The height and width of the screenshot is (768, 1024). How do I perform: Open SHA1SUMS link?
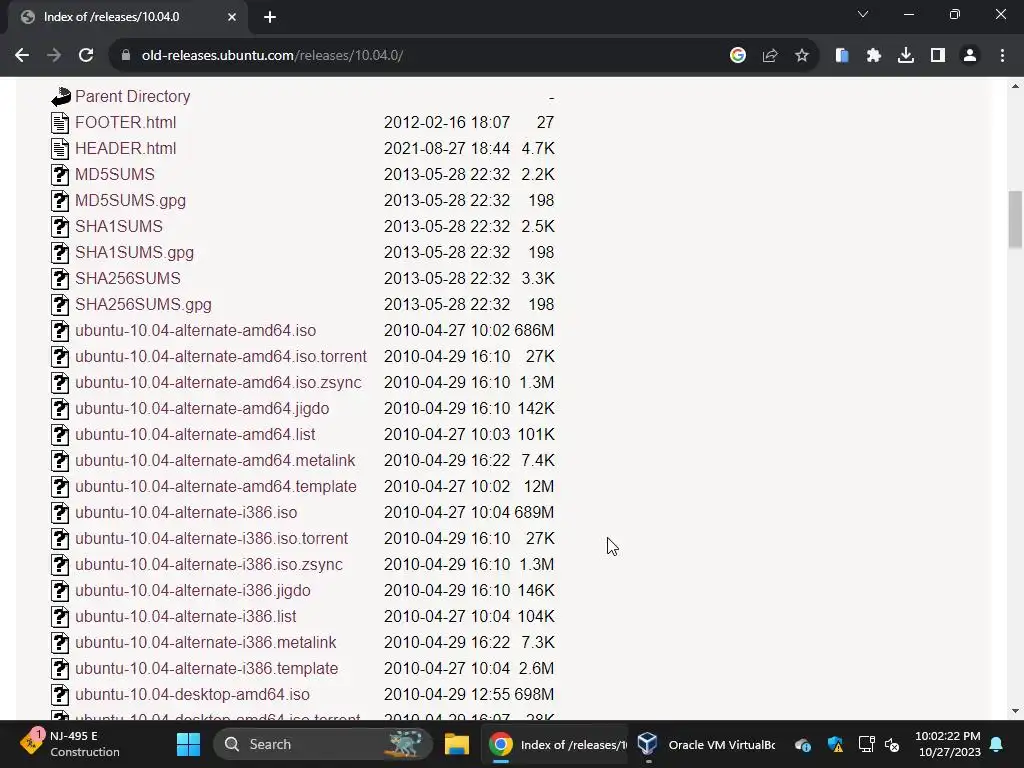pos(119,227)
